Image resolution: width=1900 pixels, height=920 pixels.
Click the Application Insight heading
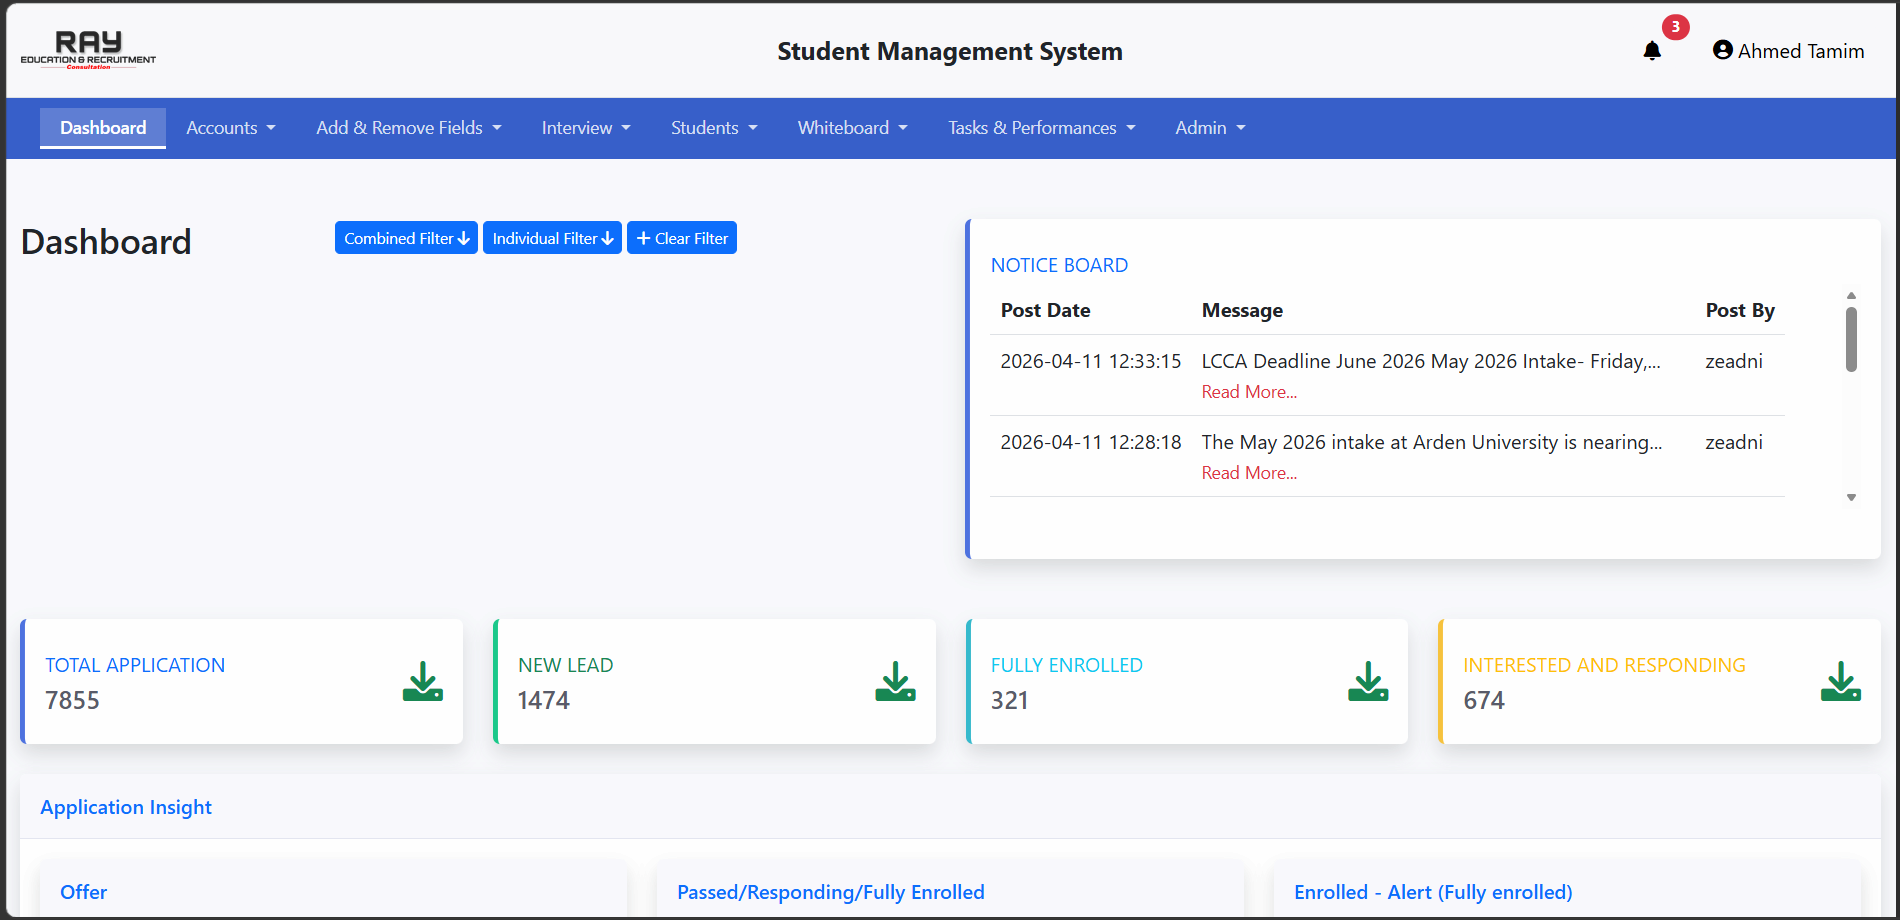[x=126, y=807]
